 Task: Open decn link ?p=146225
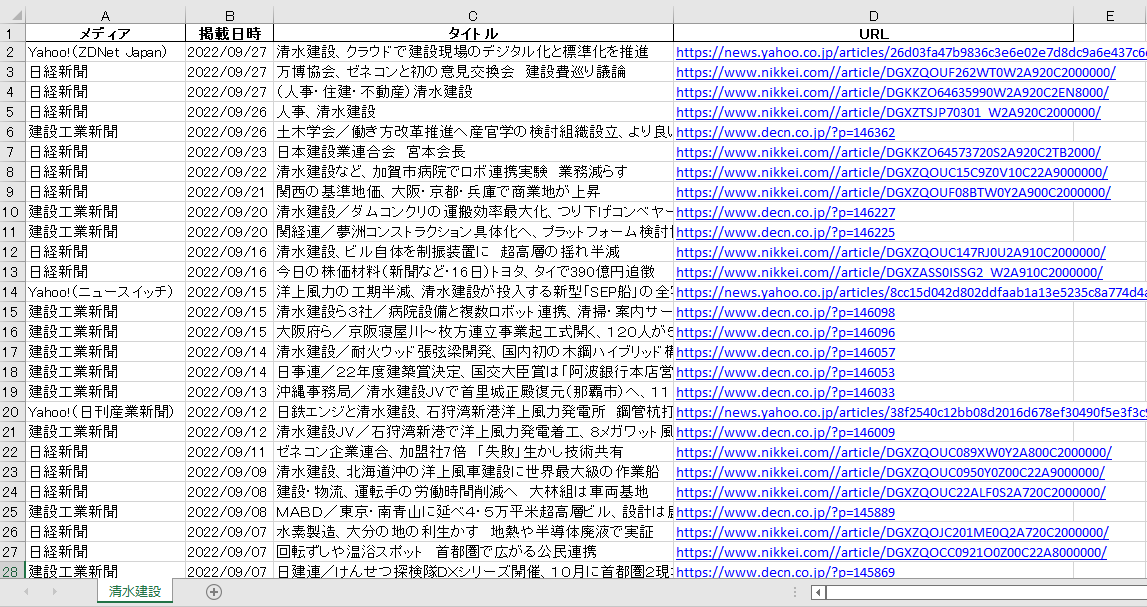click(785, 233)
